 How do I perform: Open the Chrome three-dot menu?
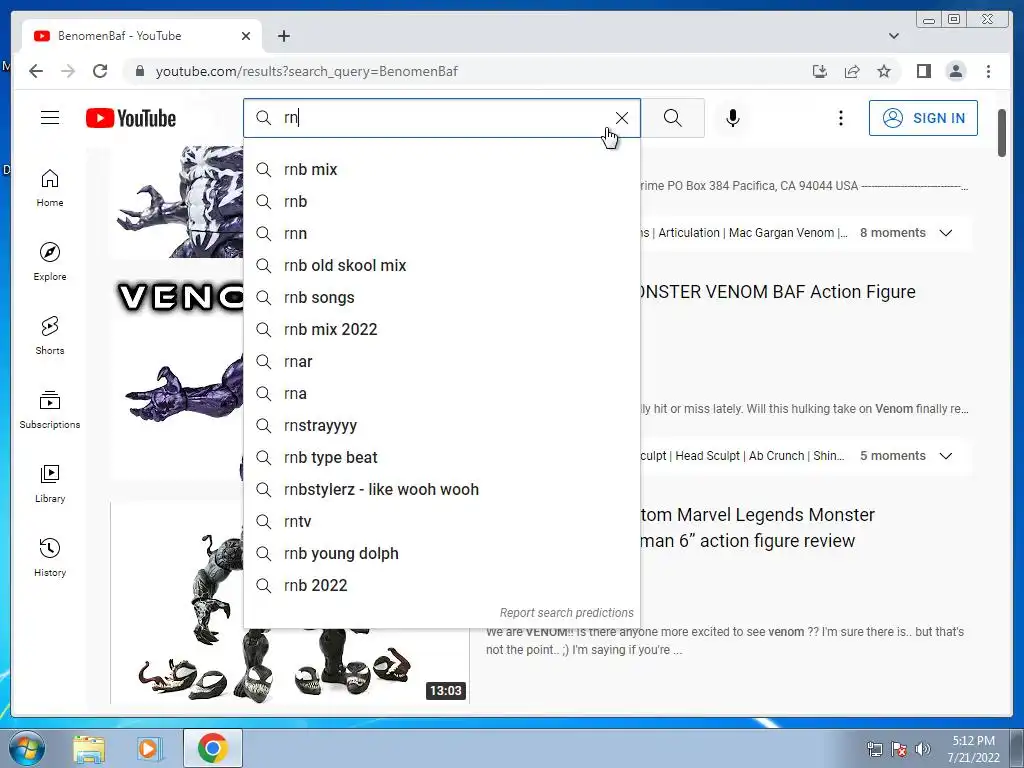(x=988, y=71)
